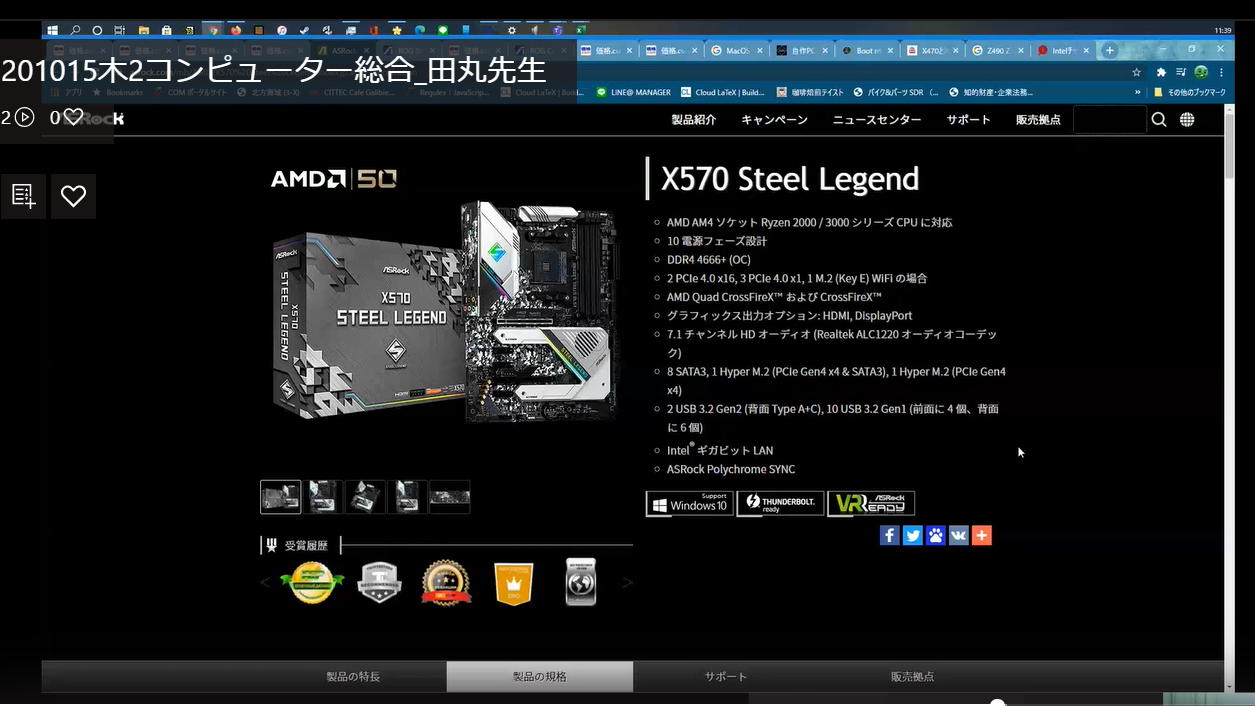Select the second product thumbnail image
The width and height of the screenshot is (1255, 706).
pyautogui.click(x=323, y=496)
